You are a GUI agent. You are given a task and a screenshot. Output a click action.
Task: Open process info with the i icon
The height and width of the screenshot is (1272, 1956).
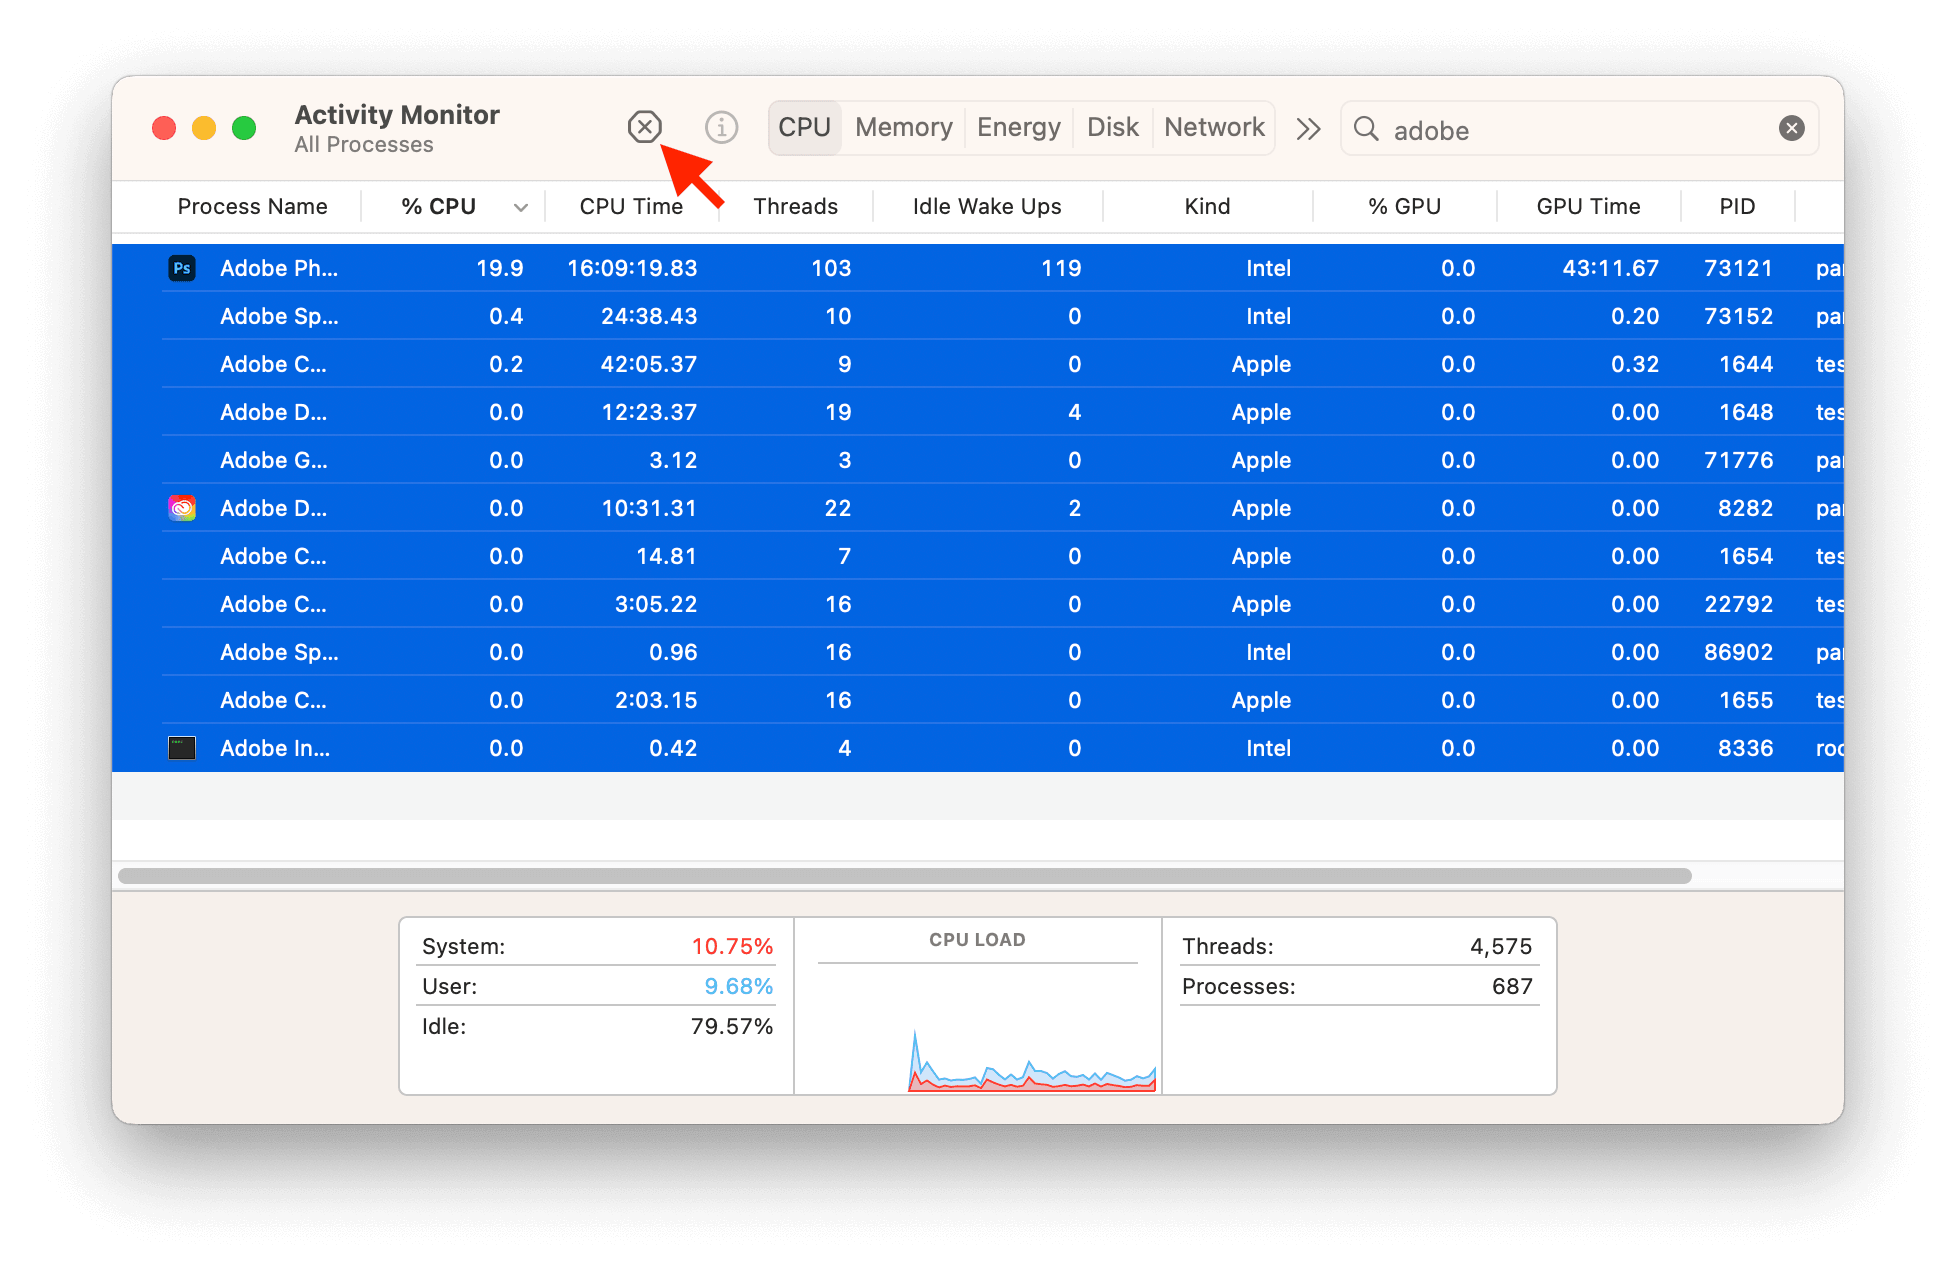click(721, 127)
